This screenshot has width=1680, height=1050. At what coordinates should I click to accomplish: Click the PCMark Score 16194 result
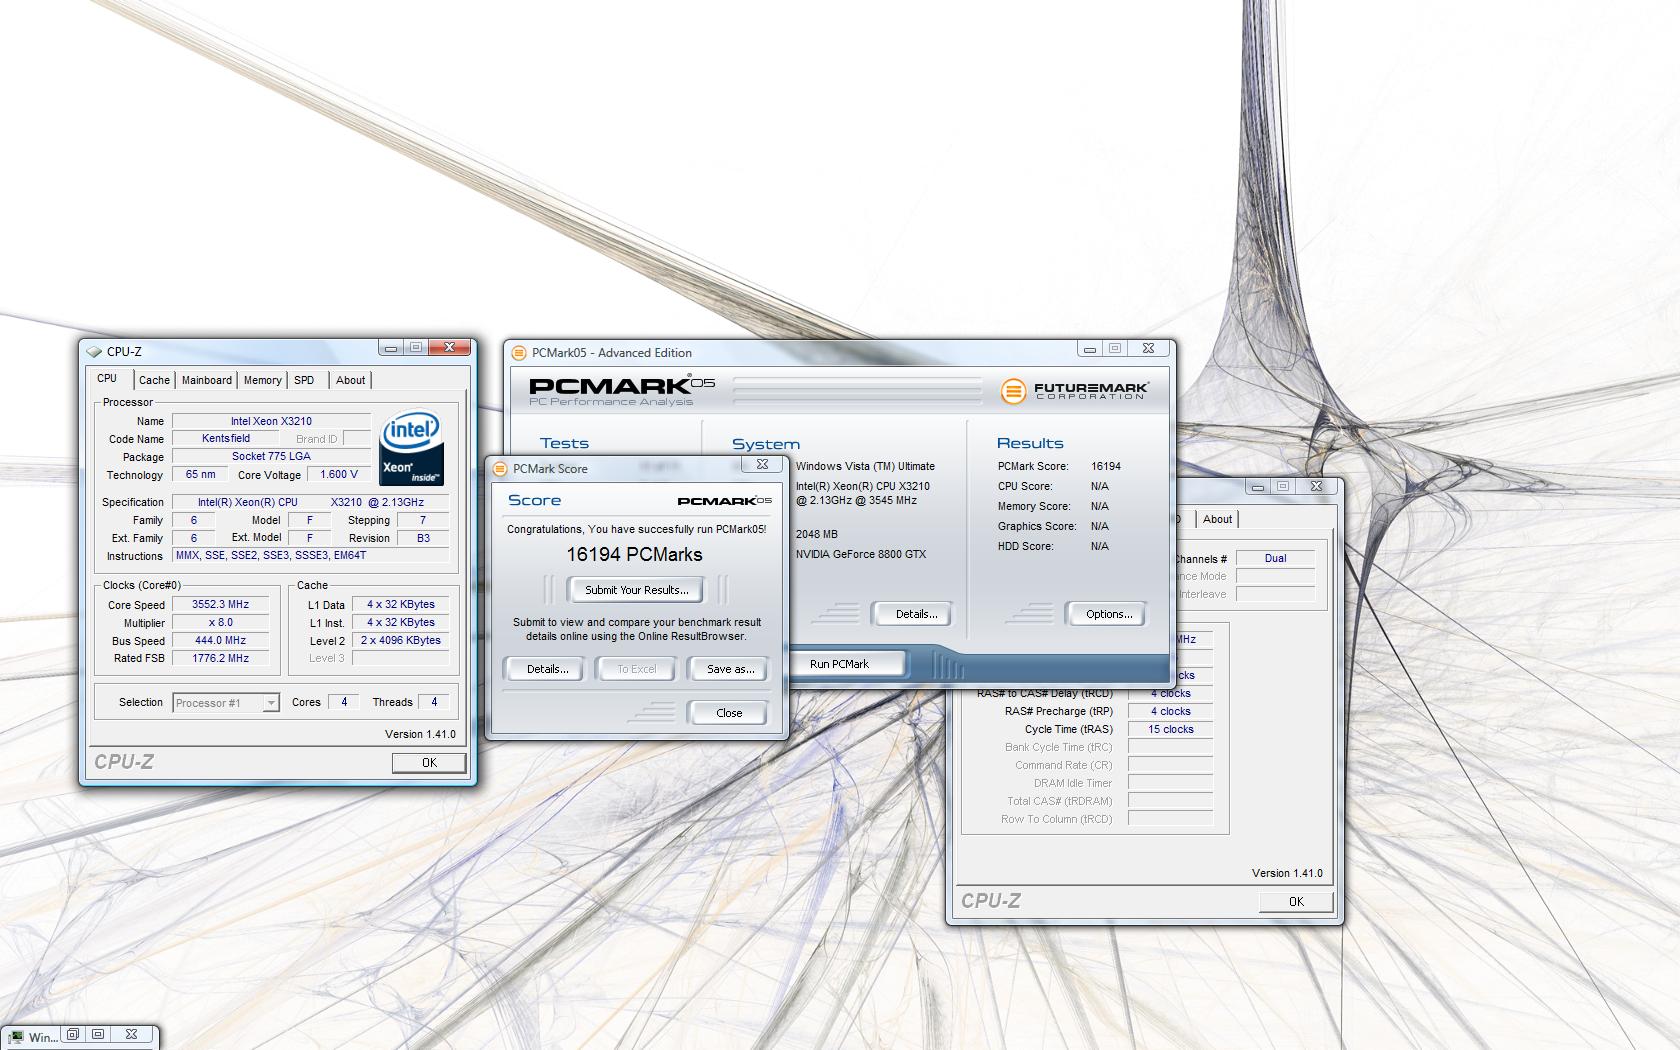(x=1106, y=466)
